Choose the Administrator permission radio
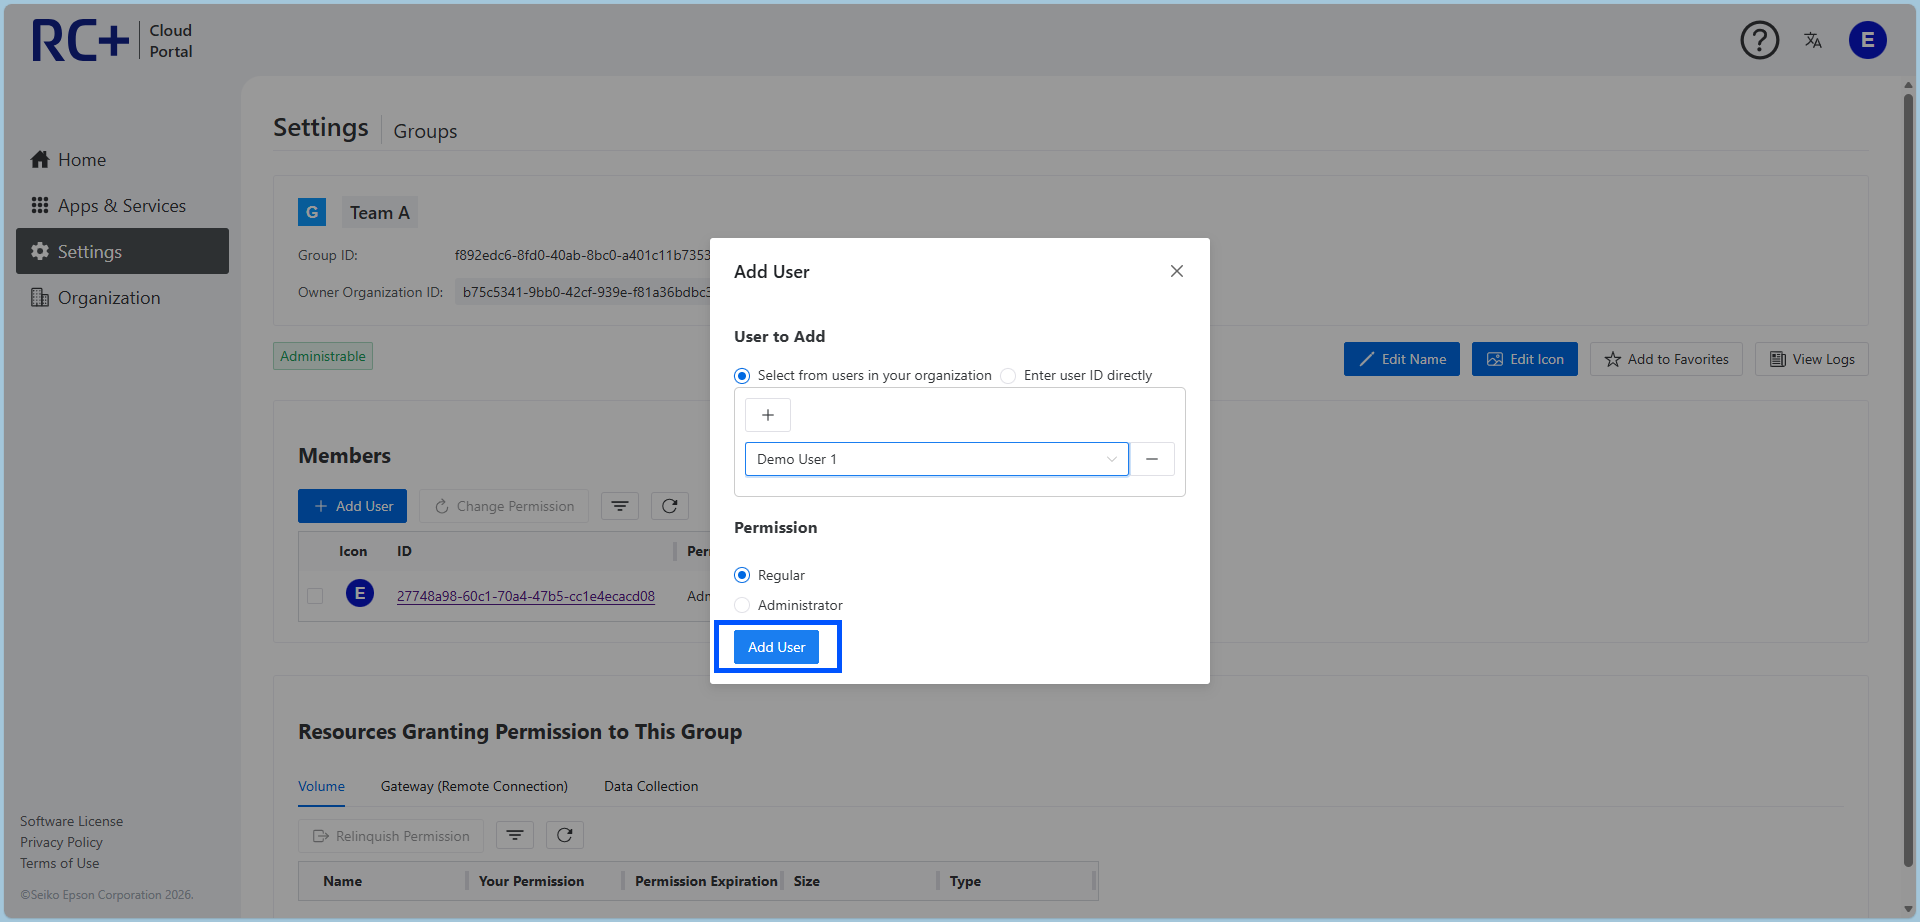Viewport: 1920px width, 922px height. click(x=742, y=605)
